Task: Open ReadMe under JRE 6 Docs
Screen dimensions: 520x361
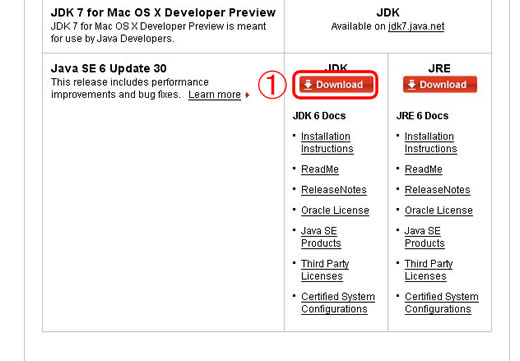Action: tap(423, 169)
